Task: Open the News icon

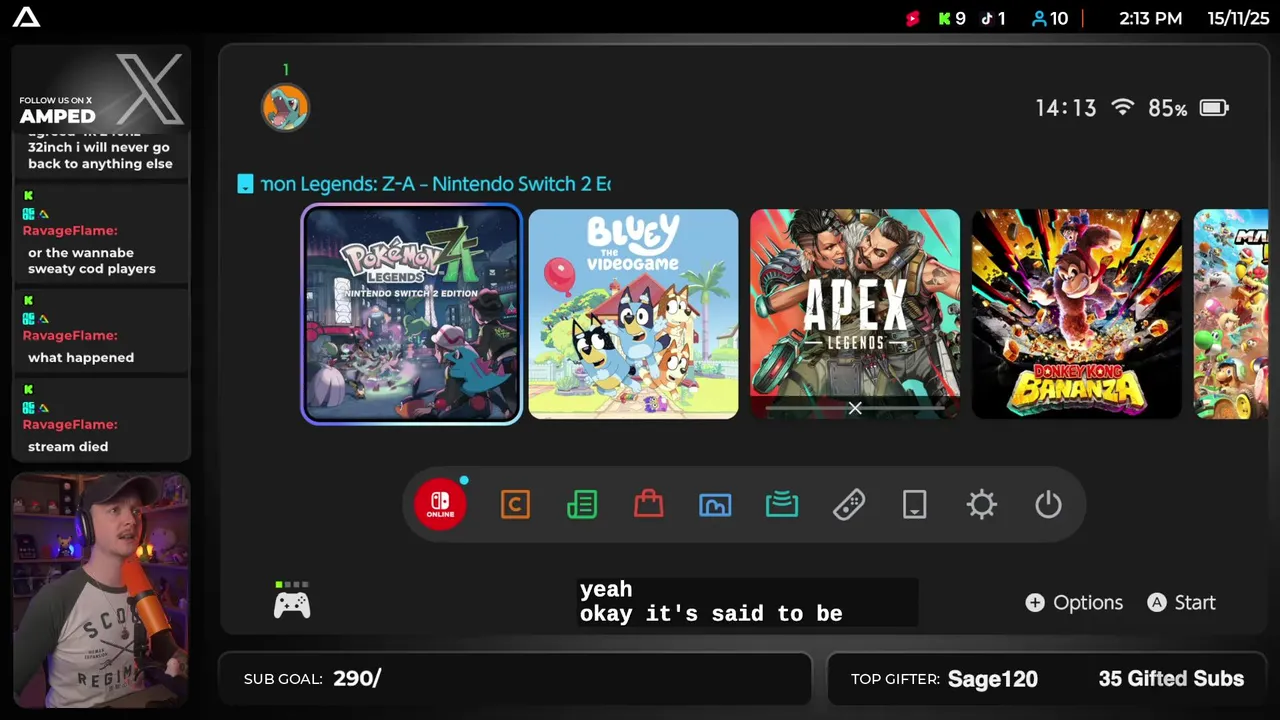Action: pyautogui.click(x=582, y=505)
